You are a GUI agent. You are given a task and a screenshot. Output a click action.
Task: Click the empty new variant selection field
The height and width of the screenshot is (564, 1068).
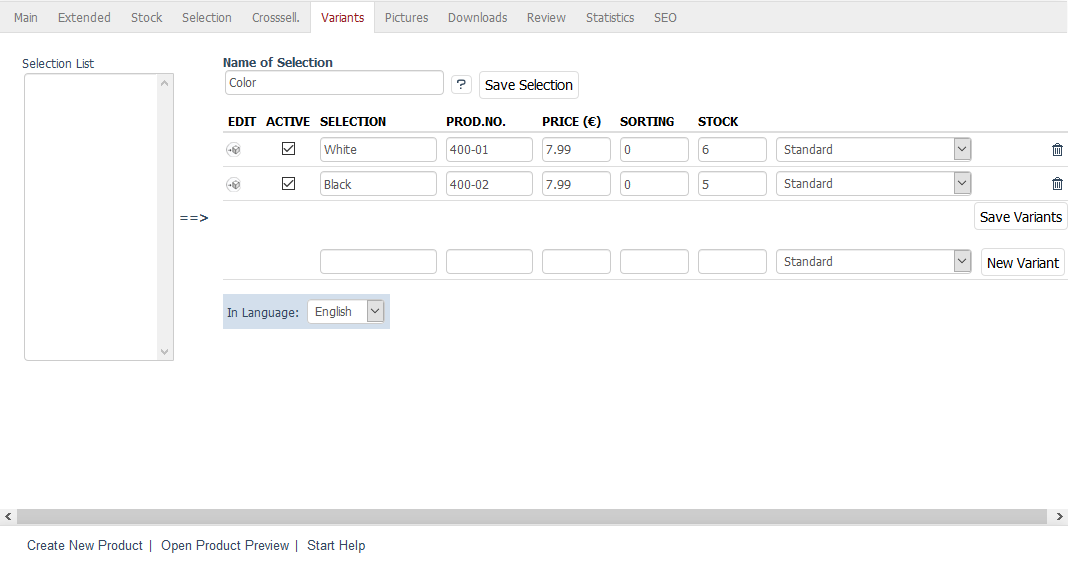point(378,262)
